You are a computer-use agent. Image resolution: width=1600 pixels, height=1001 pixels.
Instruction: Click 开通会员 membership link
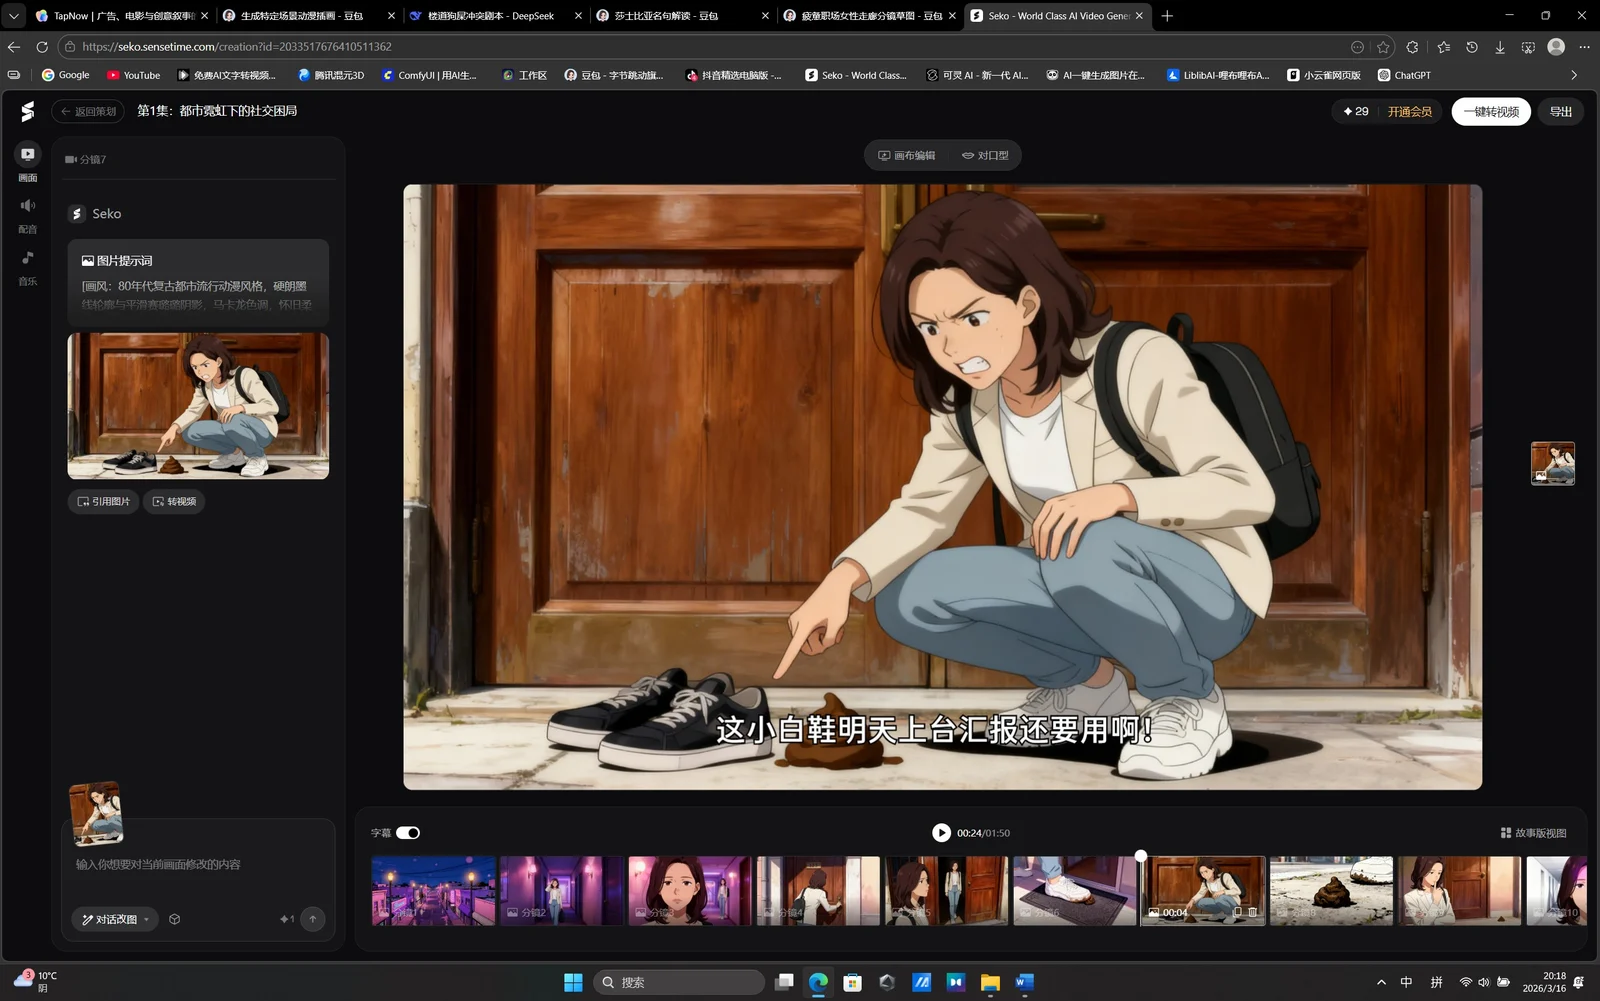click(x=1410, y=111)
